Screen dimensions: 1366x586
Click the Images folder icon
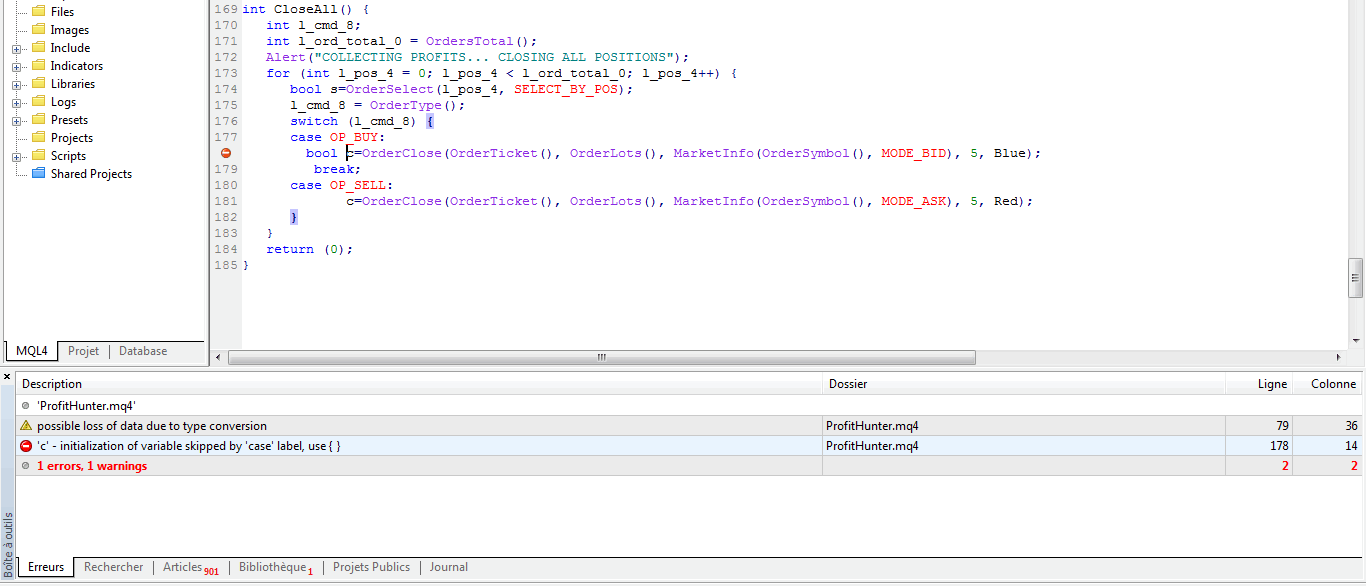coord(38,30)
